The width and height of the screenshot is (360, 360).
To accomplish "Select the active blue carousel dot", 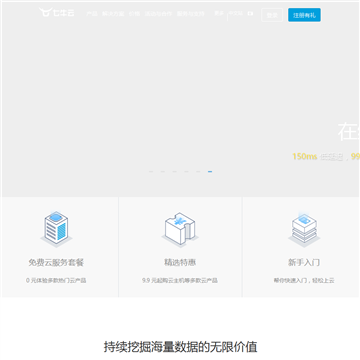I will point(210,172).
